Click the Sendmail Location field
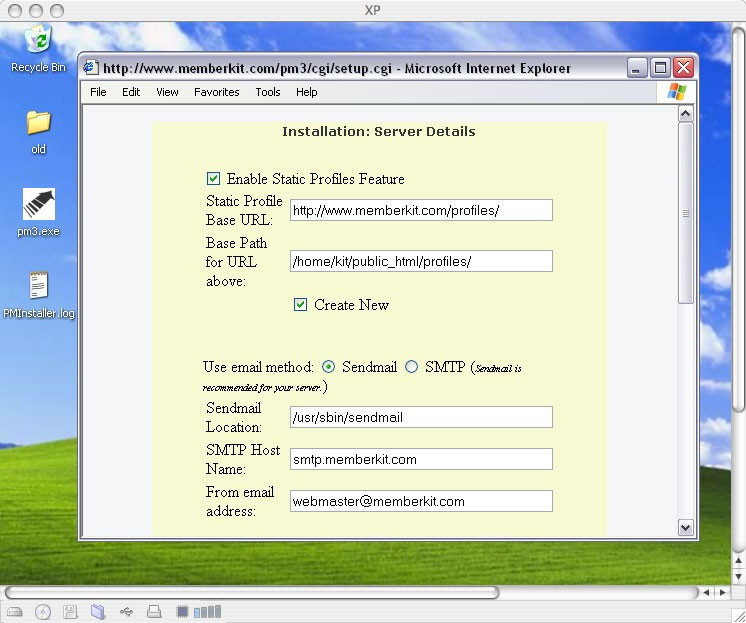This screenshot has width=746, height=623. click(421, 417)
